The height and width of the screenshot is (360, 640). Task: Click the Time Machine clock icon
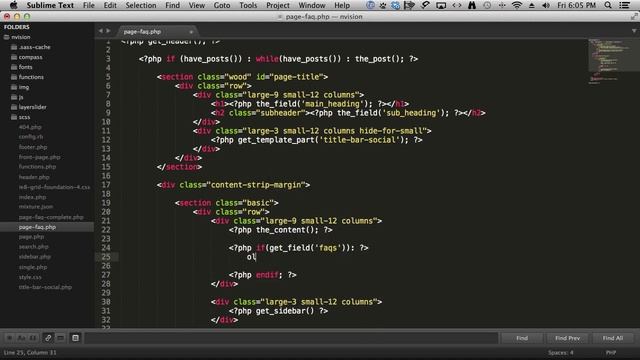[x=487, y=5]
